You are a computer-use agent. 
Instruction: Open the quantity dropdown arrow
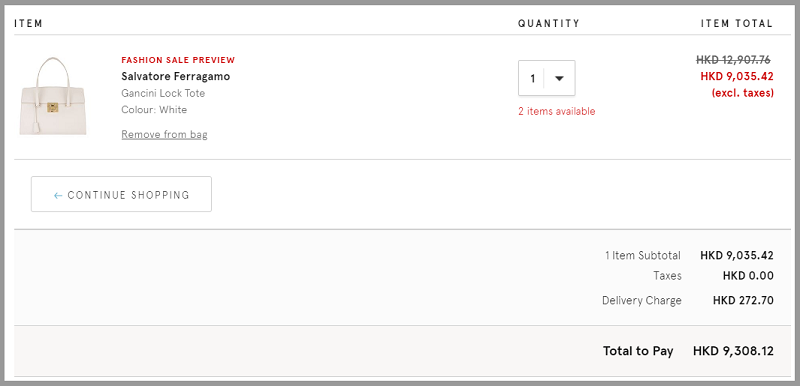pos(559,79)
